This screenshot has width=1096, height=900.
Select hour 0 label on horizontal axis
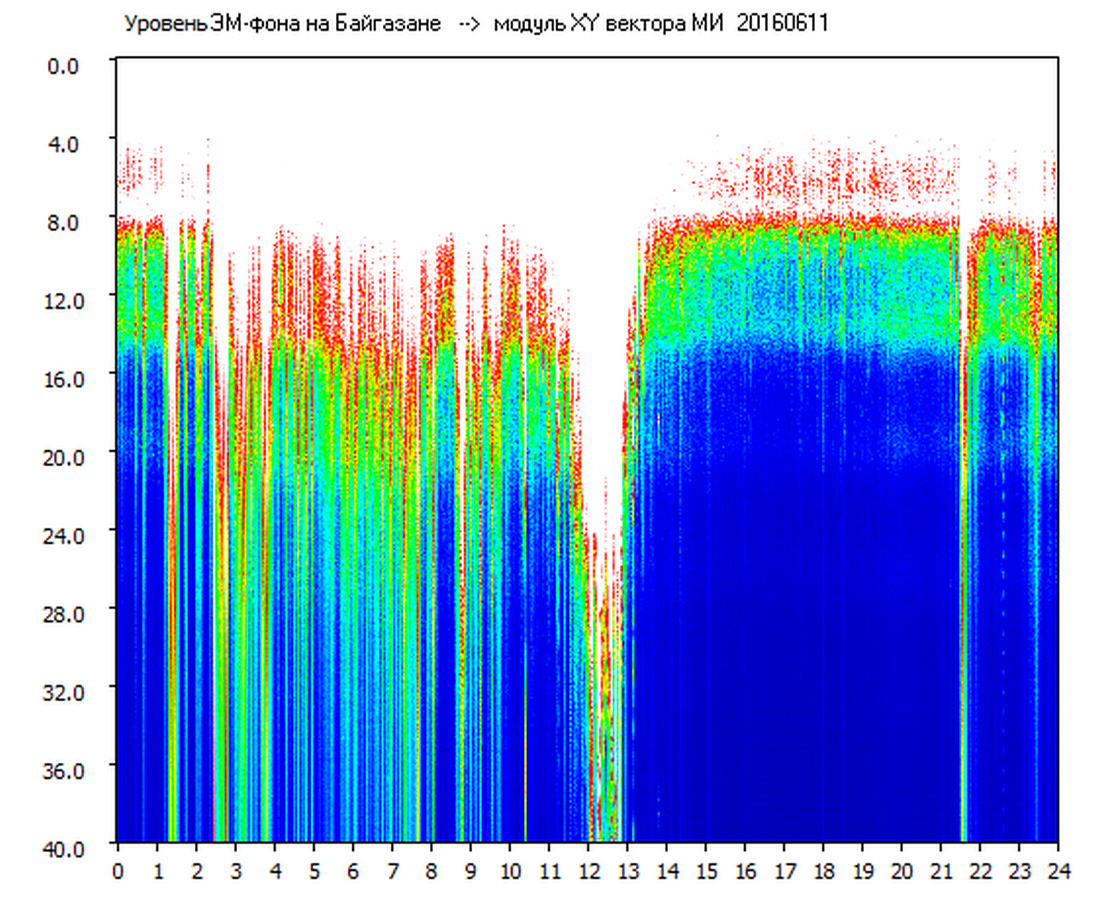pyautogui.click(x=118, y=871)
